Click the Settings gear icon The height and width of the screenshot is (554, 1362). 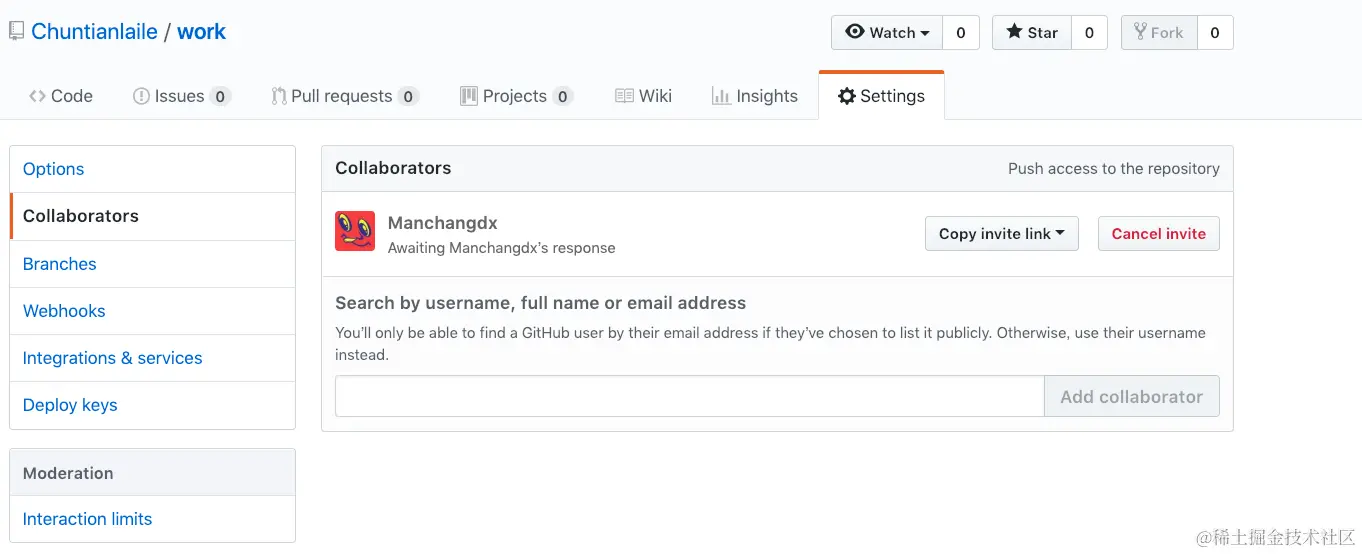(x=847, y=96)
